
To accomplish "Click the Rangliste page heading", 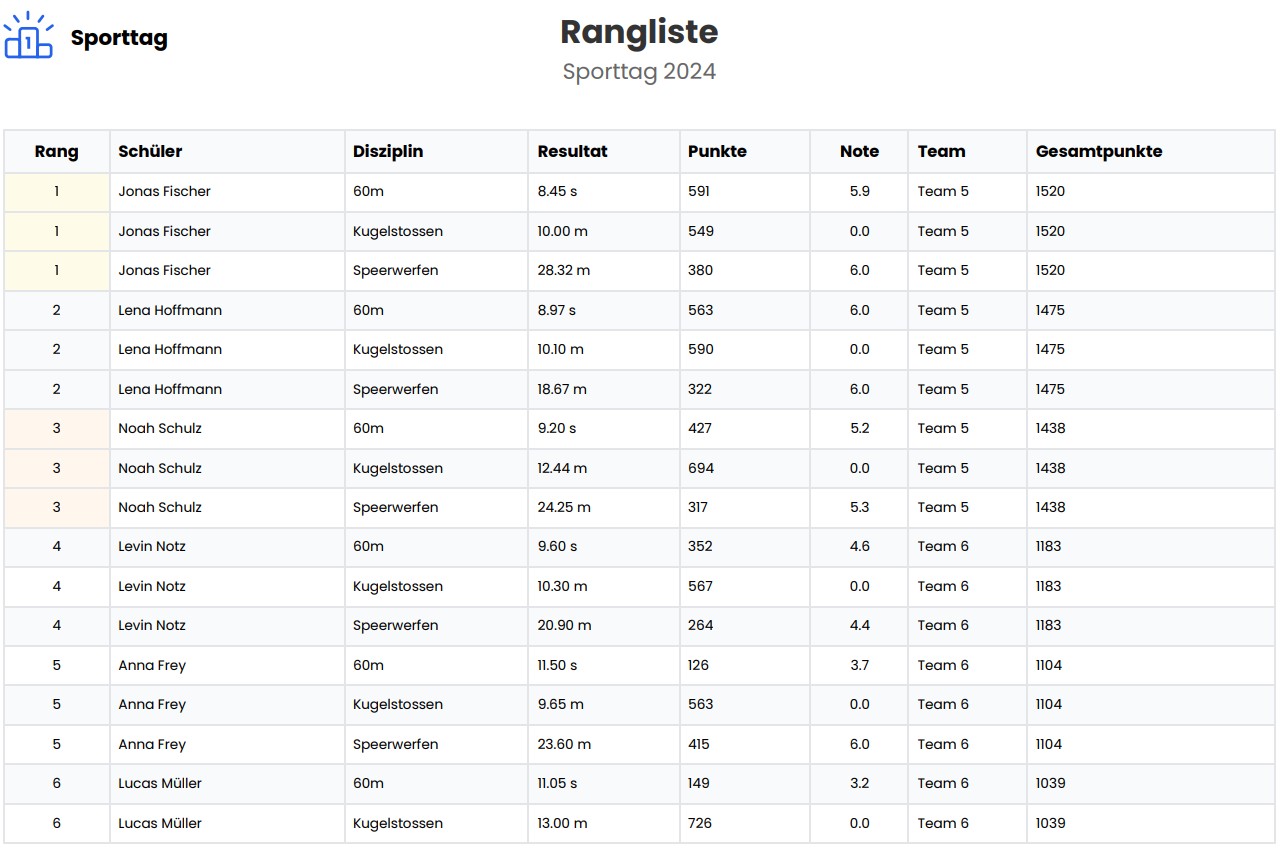I will tap(639, 32).
